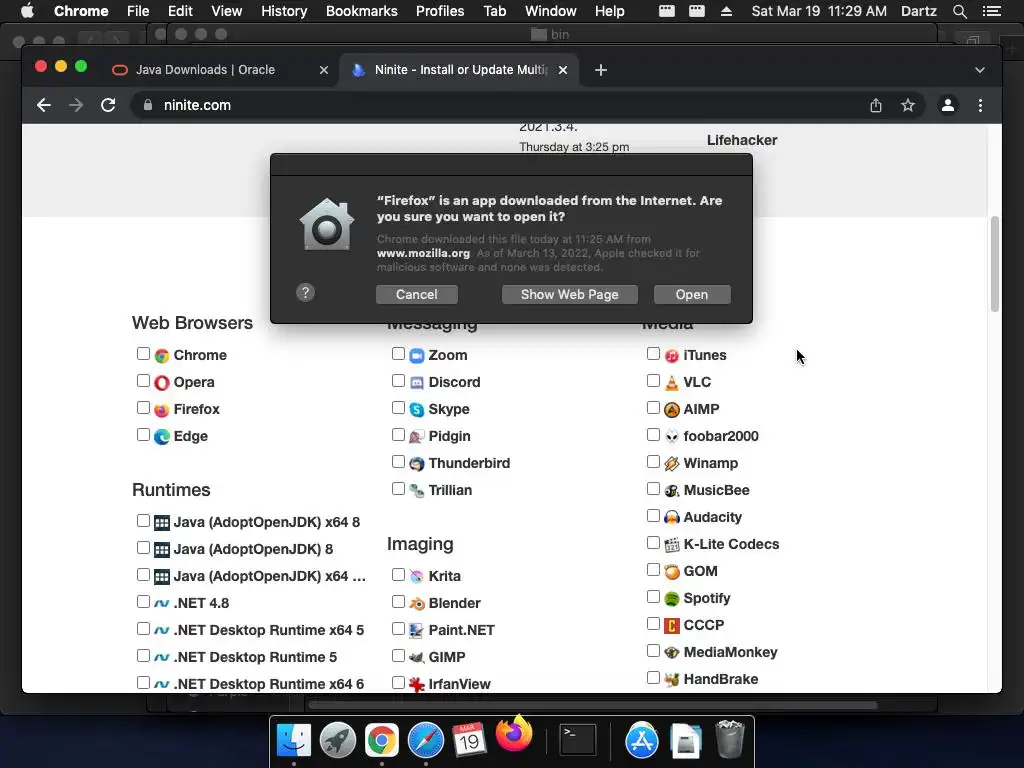Close the Java Downloads tab
The image size is (1024, 768).
[x=323, y=70]
